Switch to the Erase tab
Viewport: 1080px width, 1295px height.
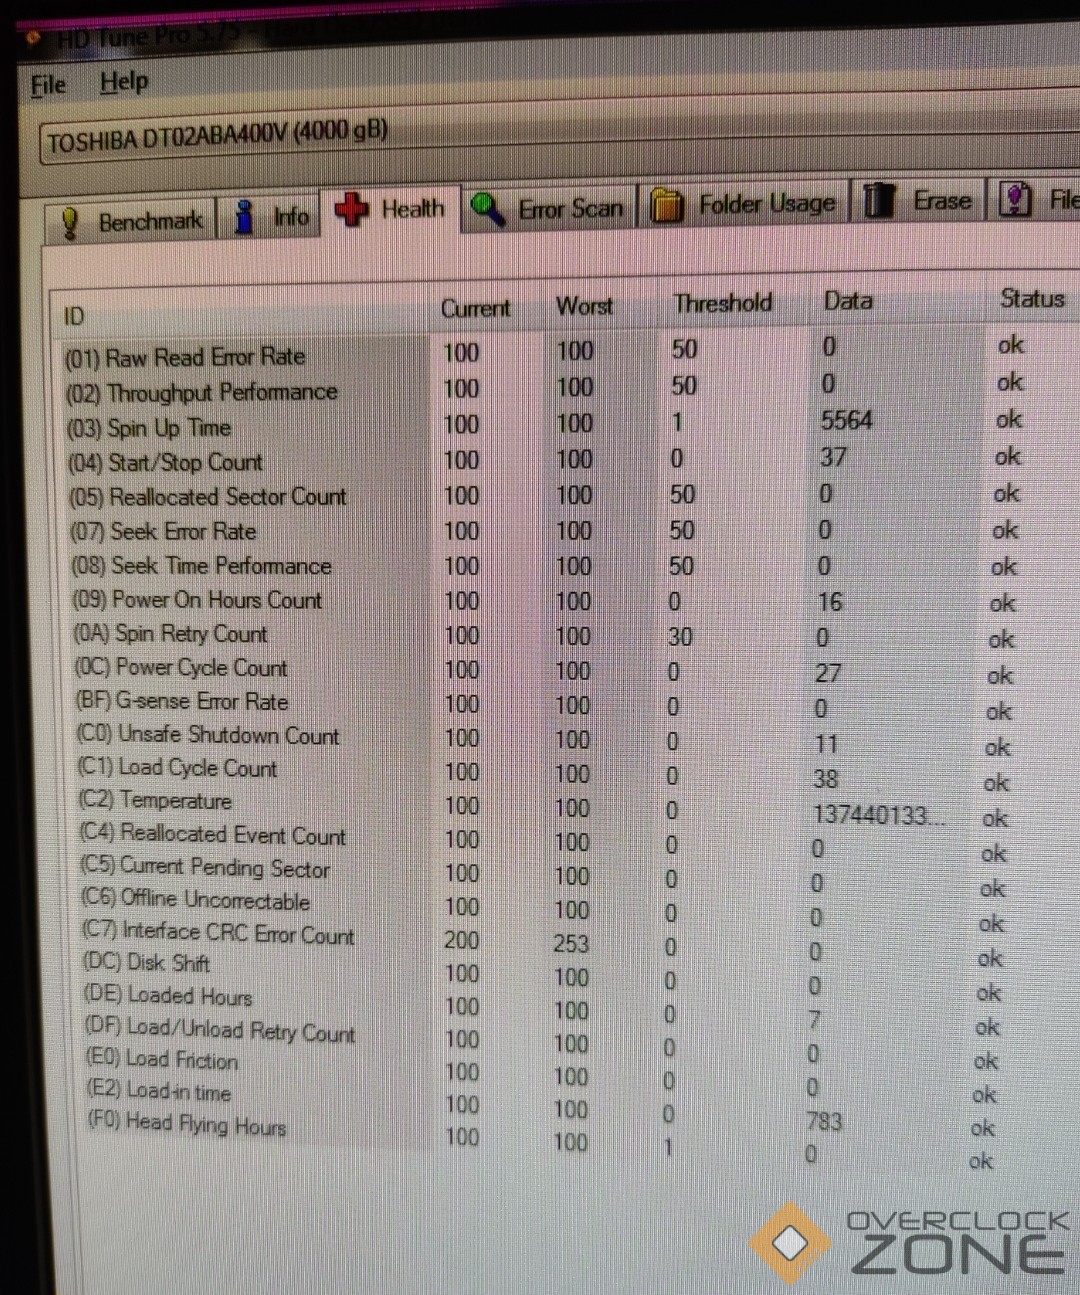tap(919, 201)
